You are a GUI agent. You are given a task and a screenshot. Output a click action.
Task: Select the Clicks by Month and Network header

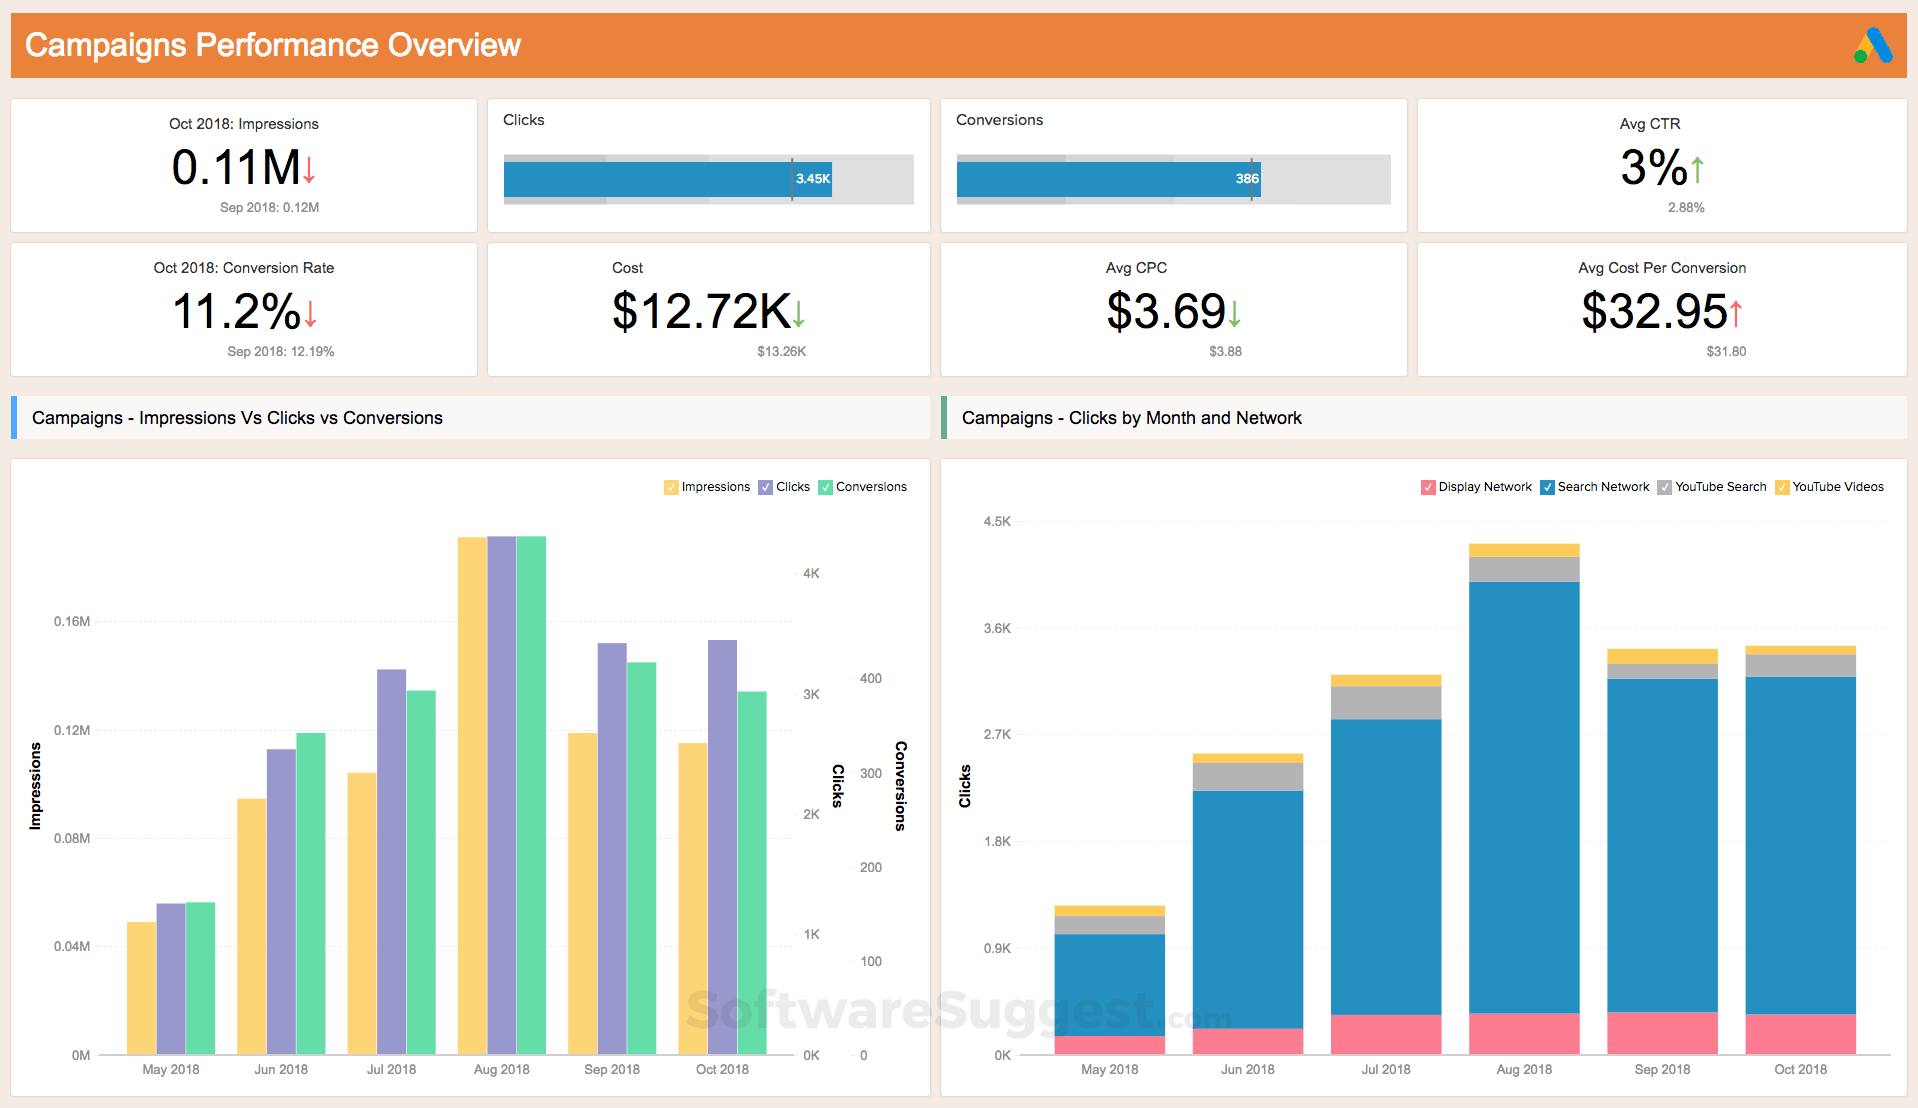click(1132, 418)
